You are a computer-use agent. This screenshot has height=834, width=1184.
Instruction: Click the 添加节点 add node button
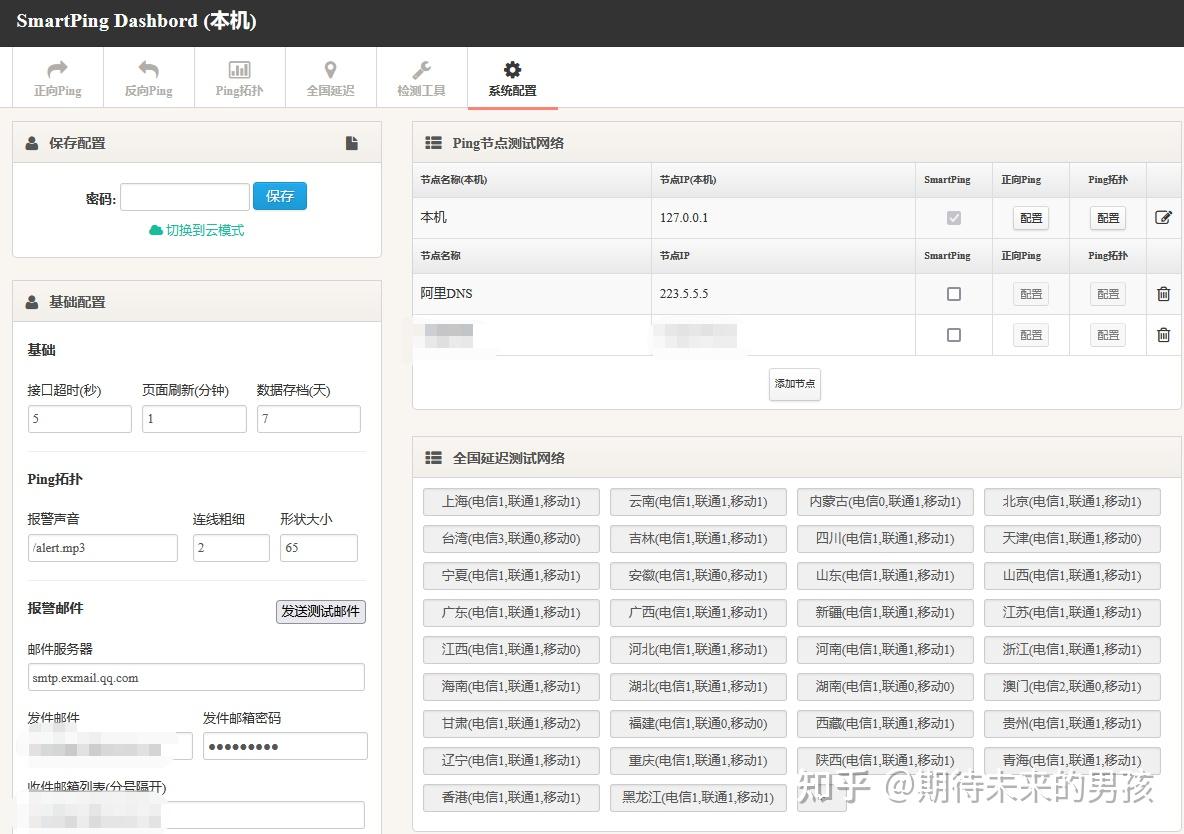pos(794,384)
